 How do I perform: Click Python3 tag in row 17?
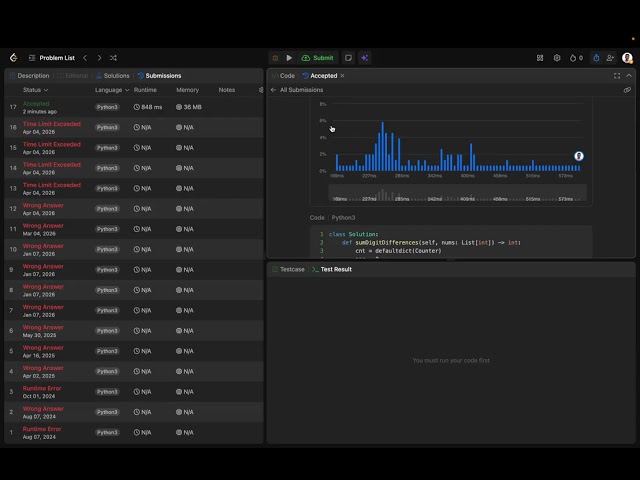tap(107, 107)
